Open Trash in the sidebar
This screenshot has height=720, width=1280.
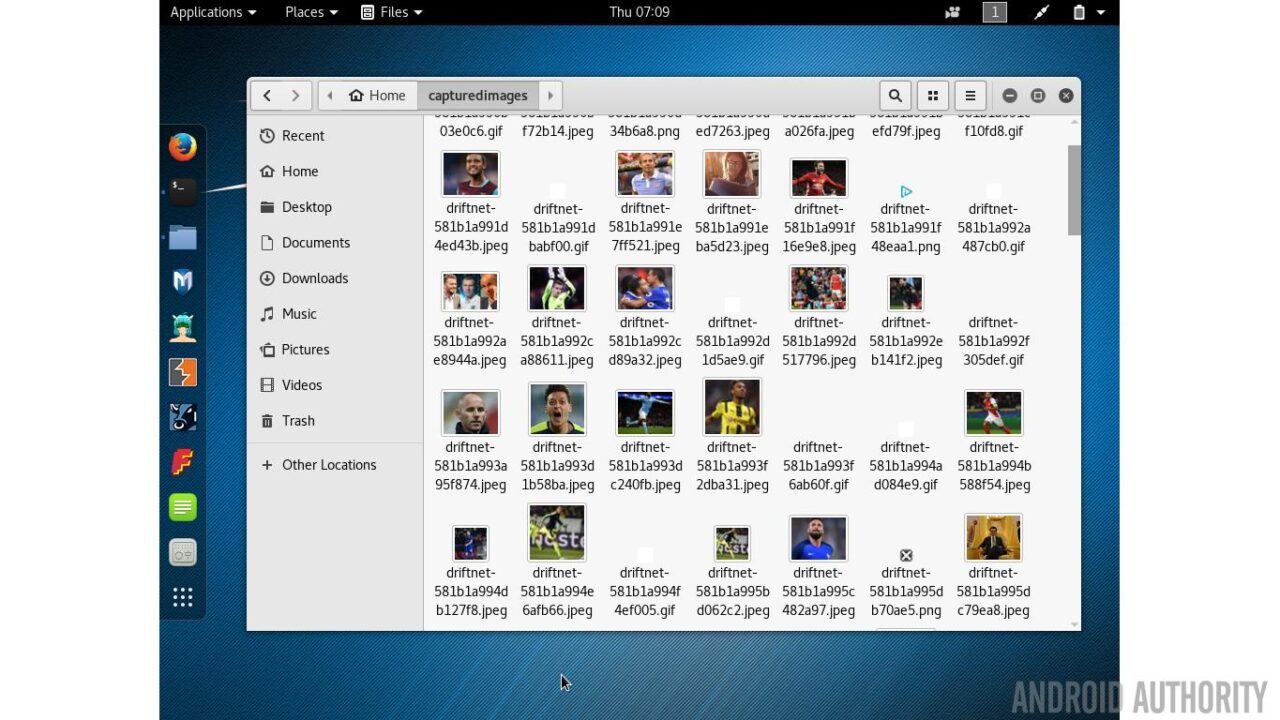[298, 421]
